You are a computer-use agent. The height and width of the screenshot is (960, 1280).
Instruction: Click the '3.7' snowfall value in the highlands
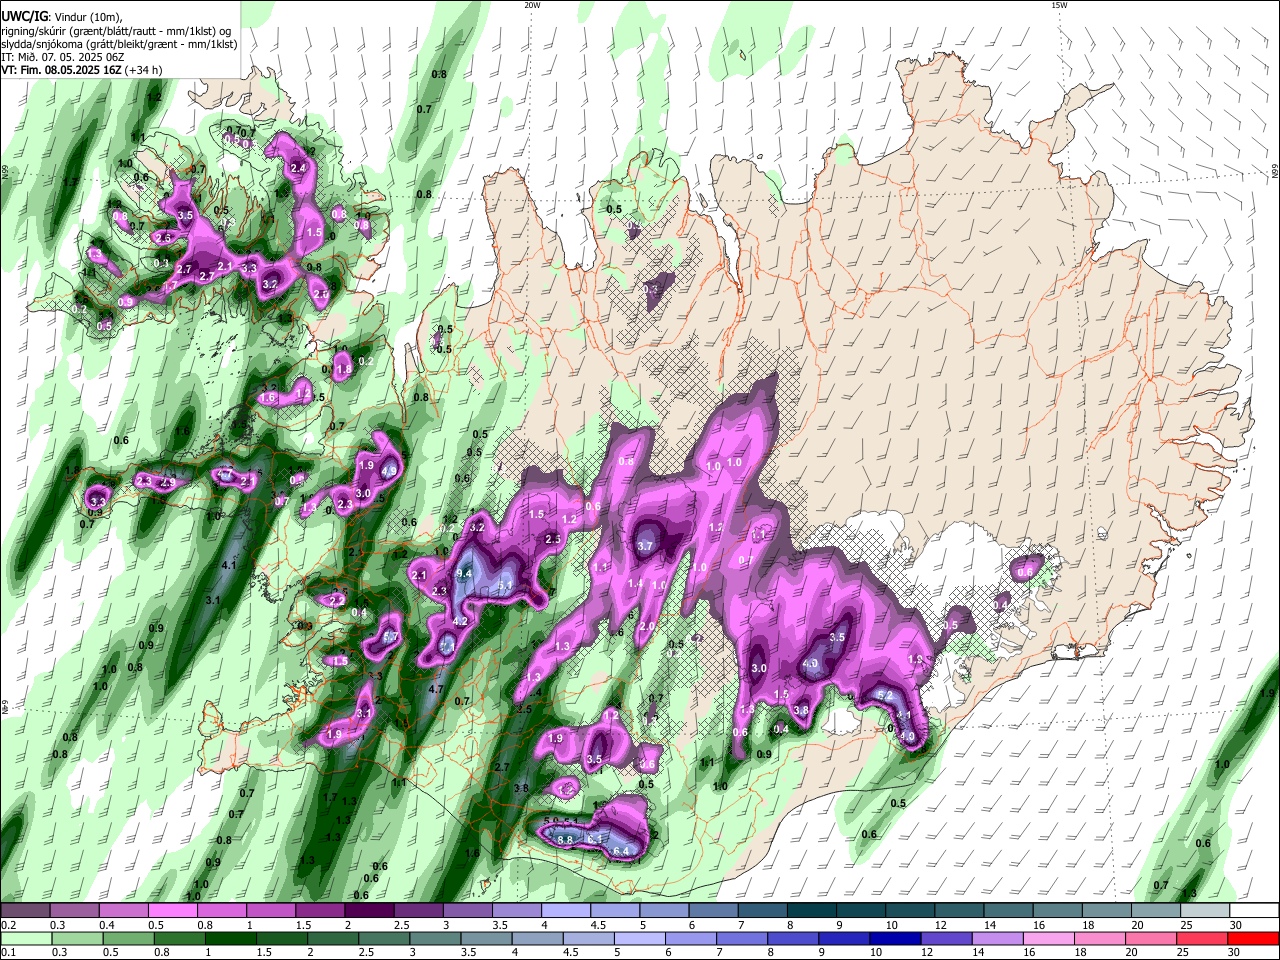645,546
